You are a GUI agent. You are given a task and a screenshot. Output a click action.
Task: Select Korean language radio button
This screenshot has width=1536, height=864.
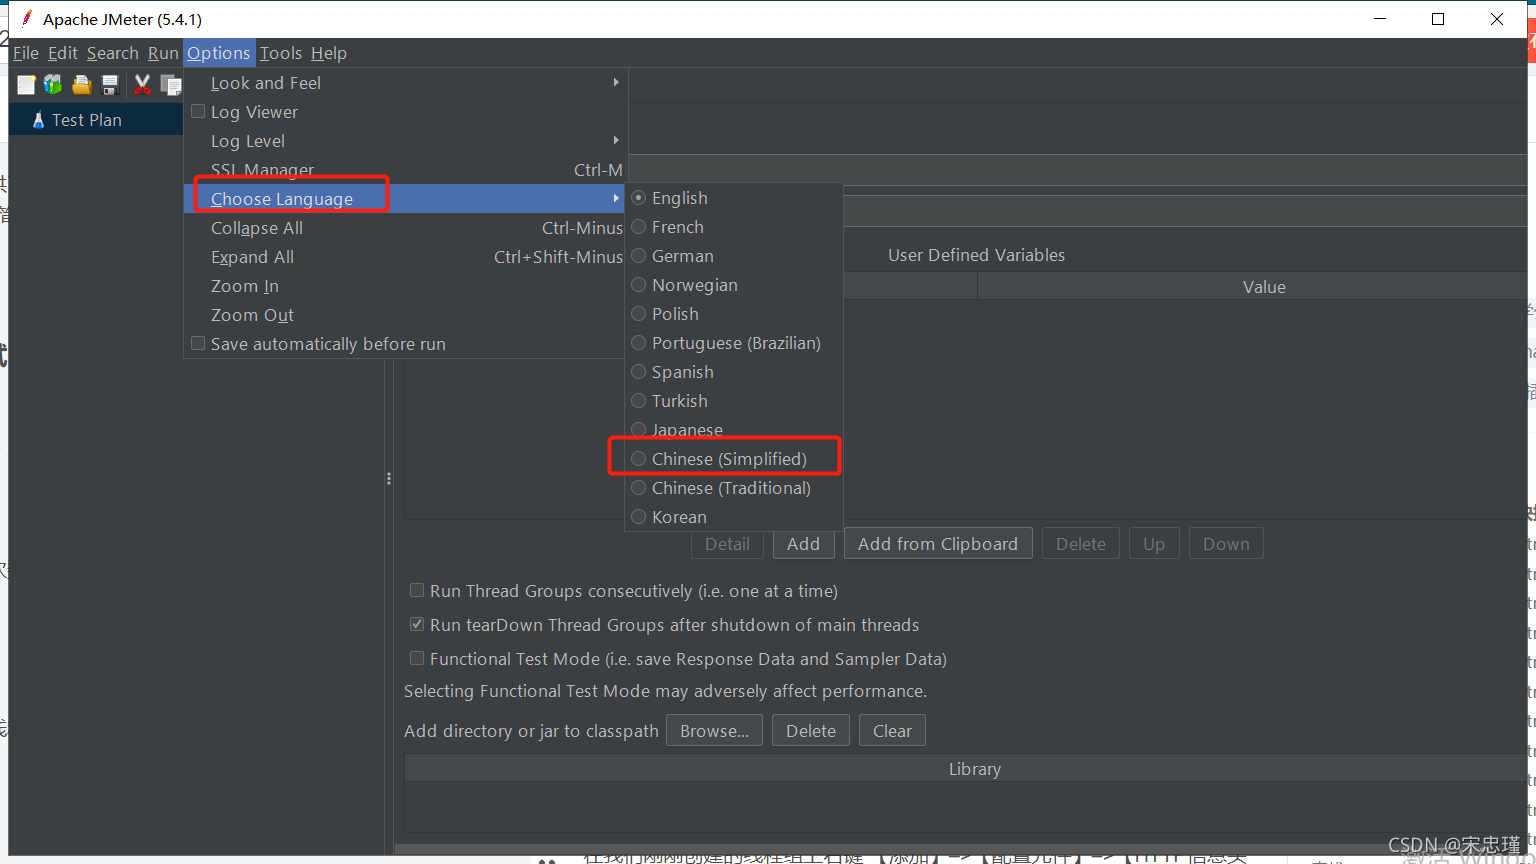coord(638,517)
